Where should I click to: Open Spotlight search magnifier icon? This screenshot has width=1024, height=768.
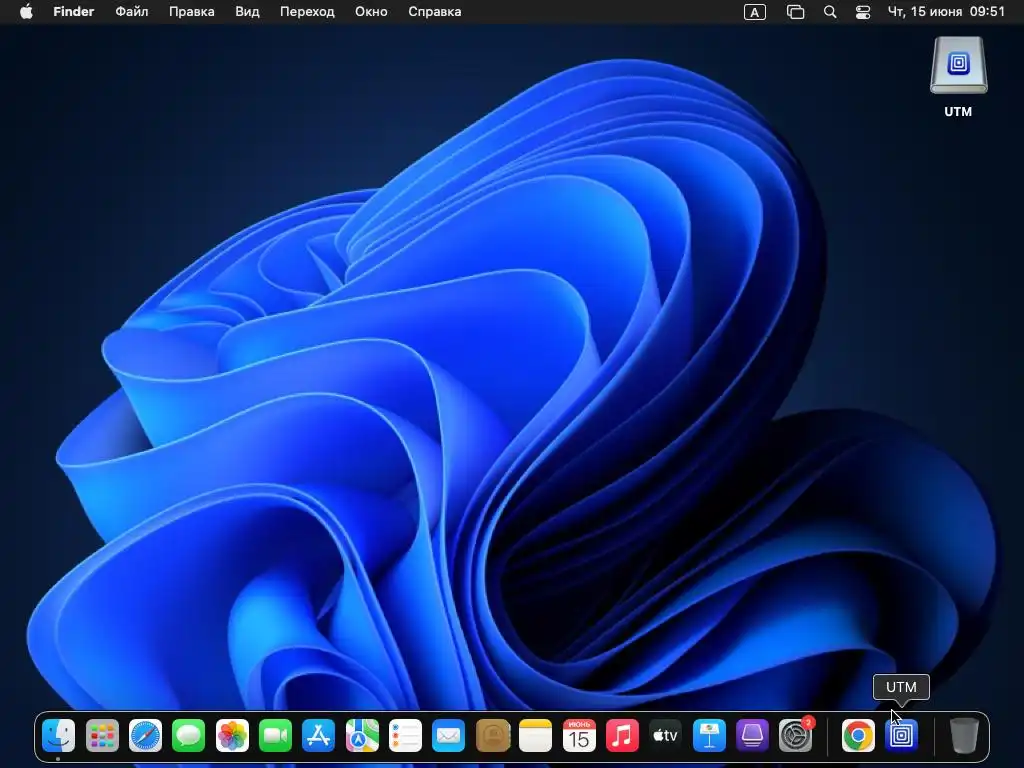830,12
